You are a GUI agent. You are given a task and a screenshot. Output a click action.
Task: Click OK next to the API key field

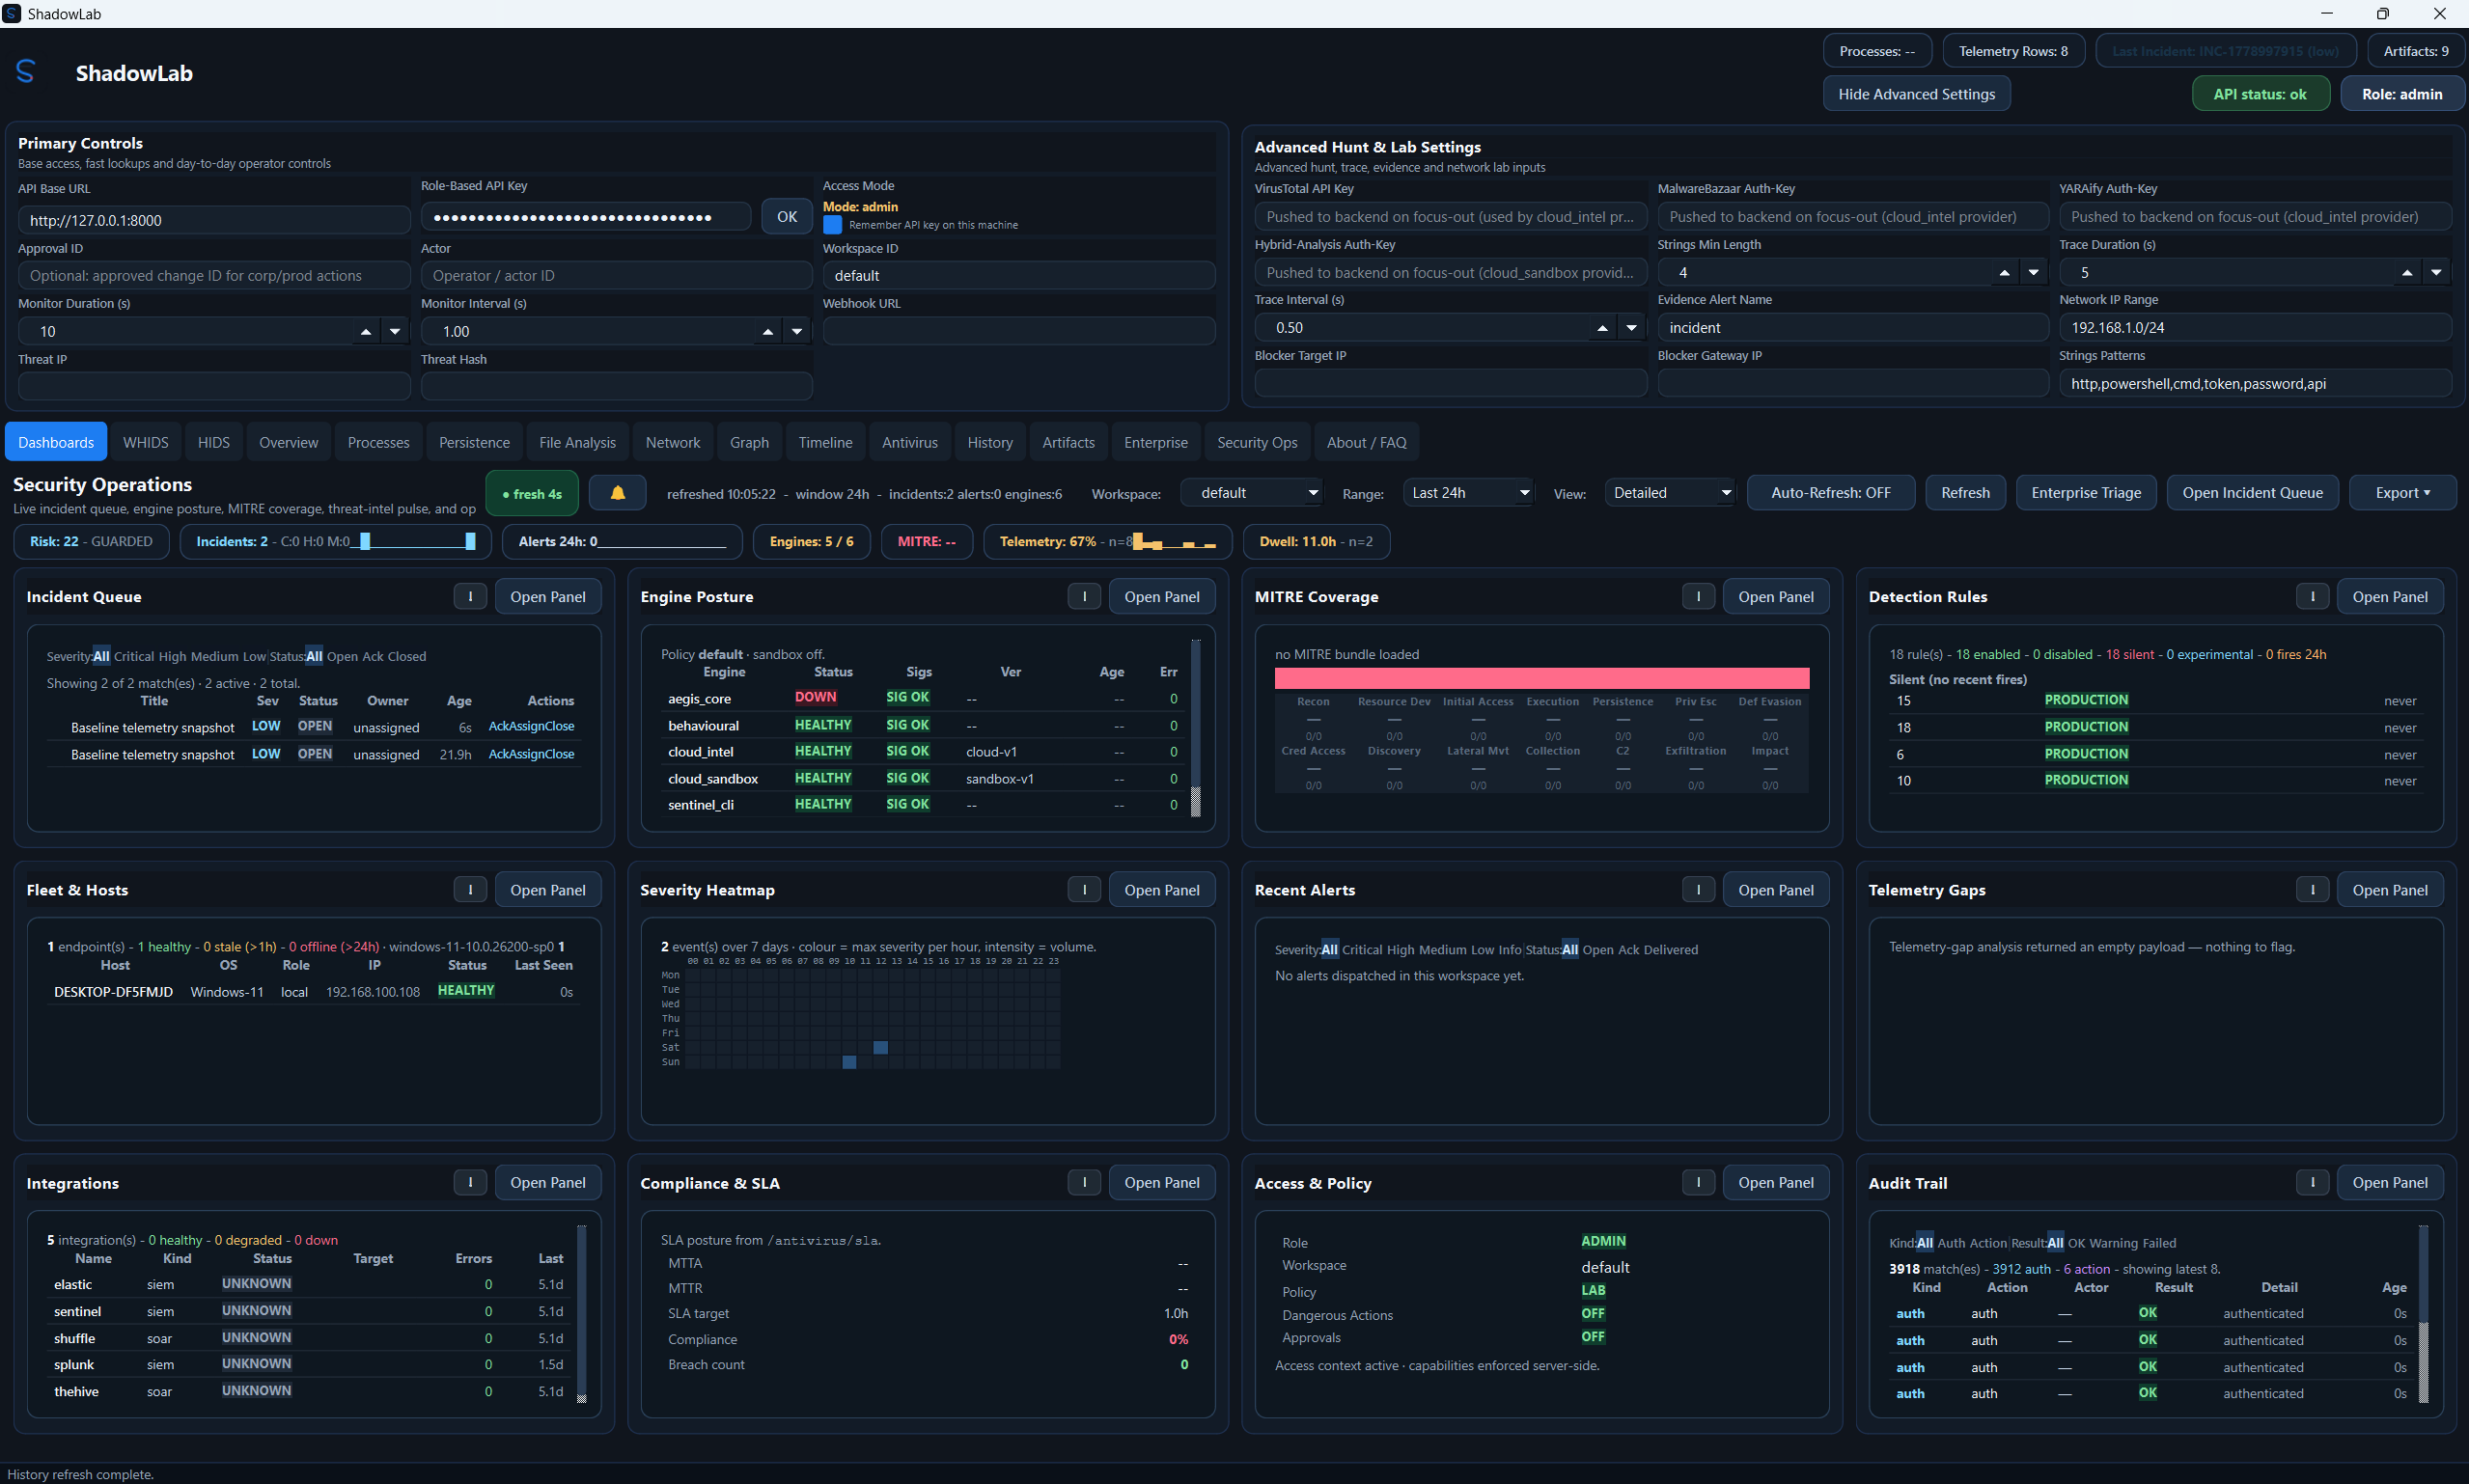point(787,216)
